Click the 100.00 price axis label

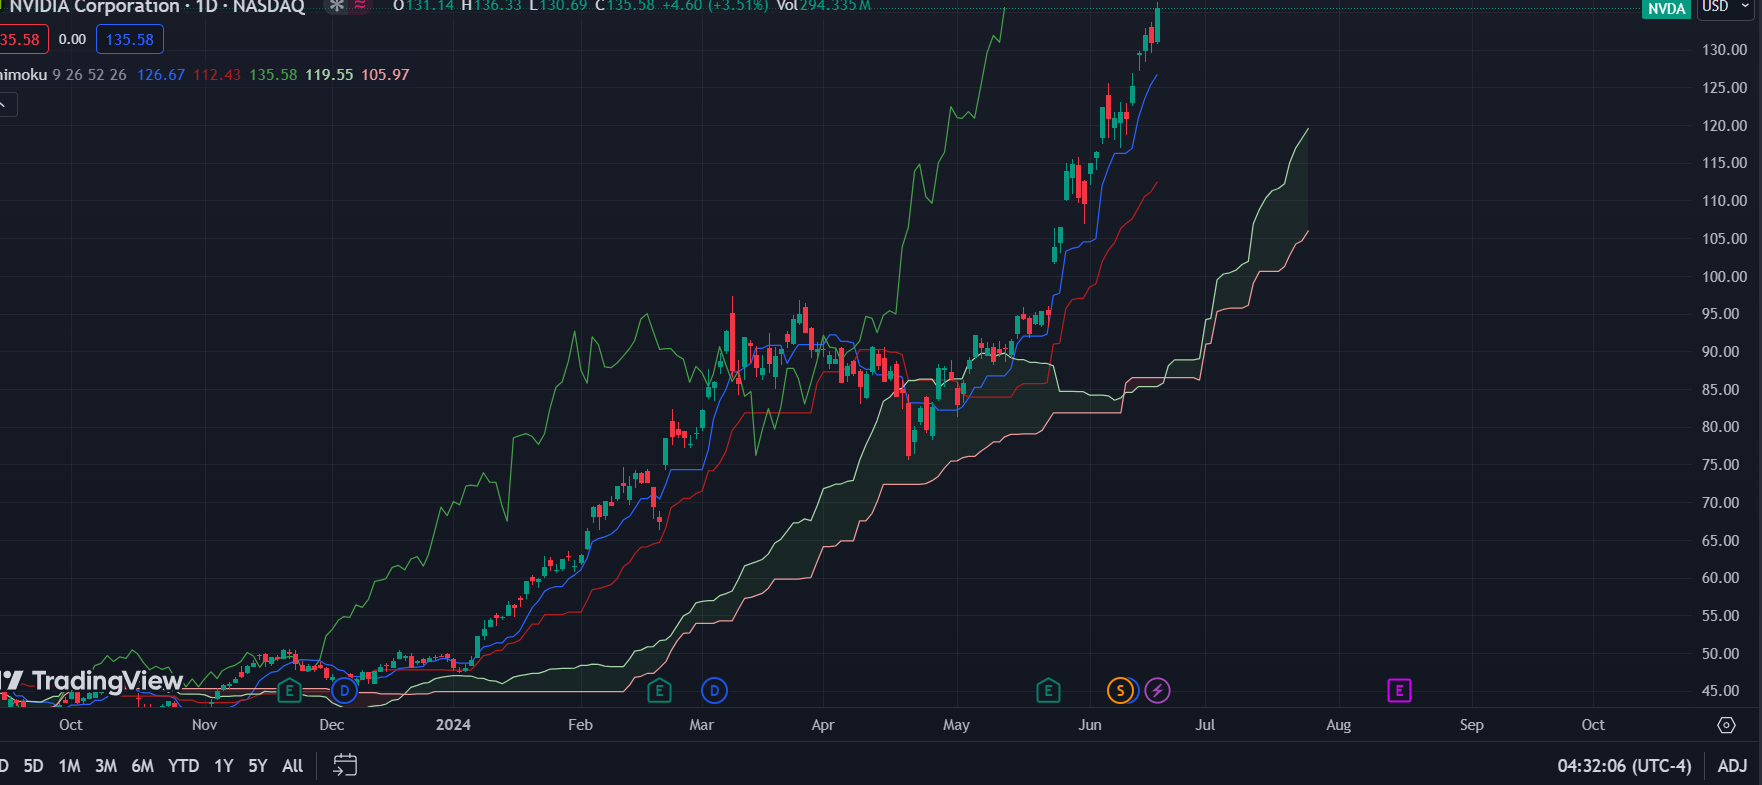click(1725, 277)
